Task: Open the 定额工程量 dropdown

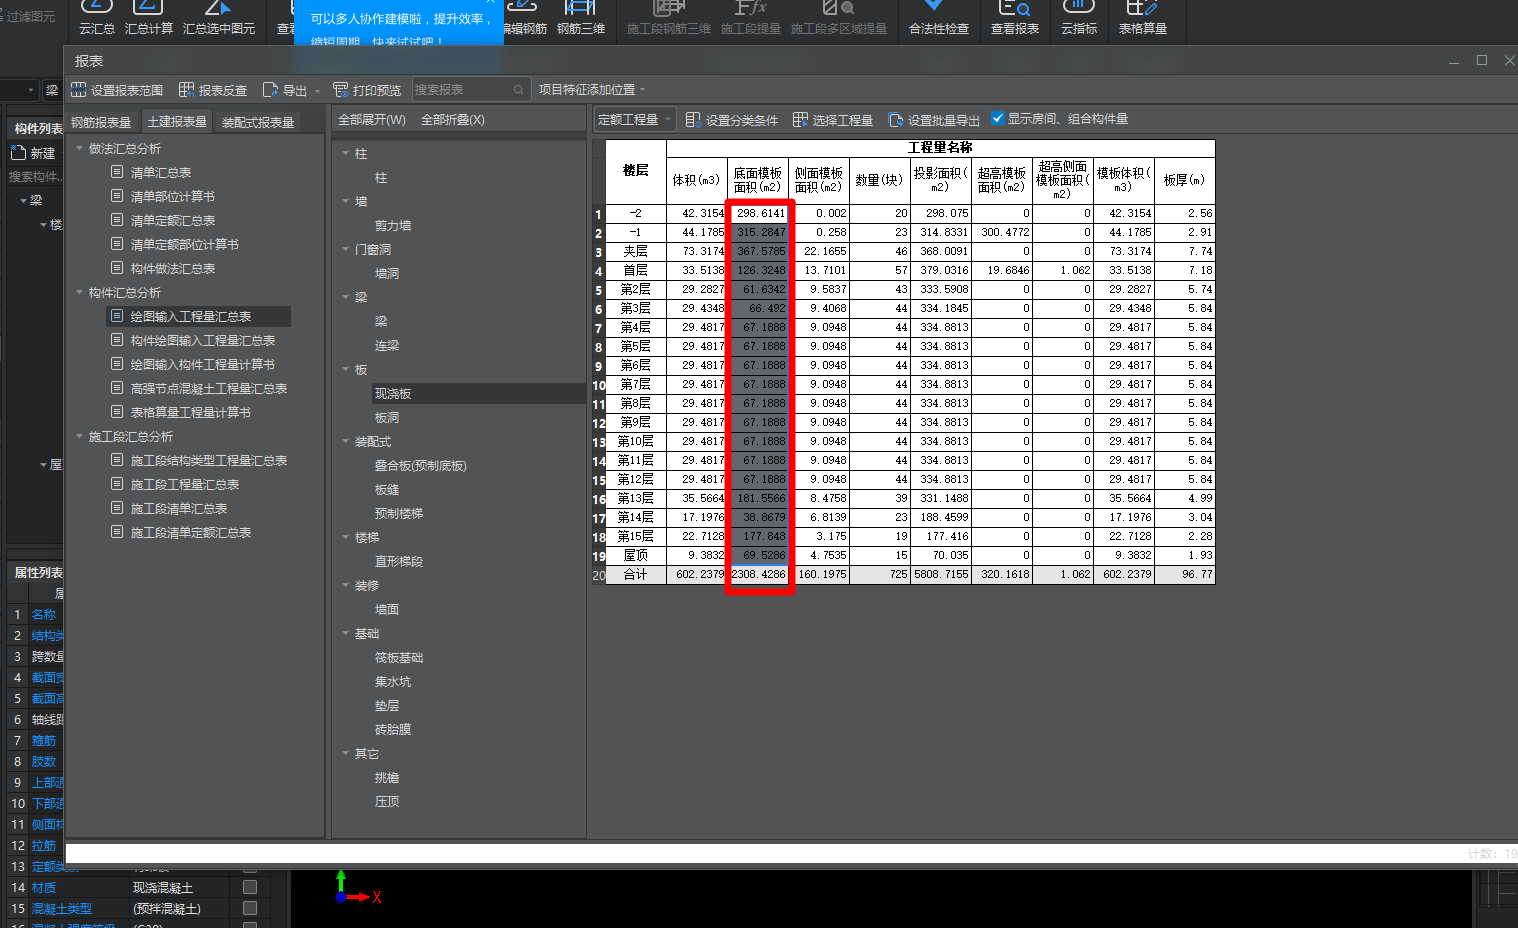Action: (634, 120)
